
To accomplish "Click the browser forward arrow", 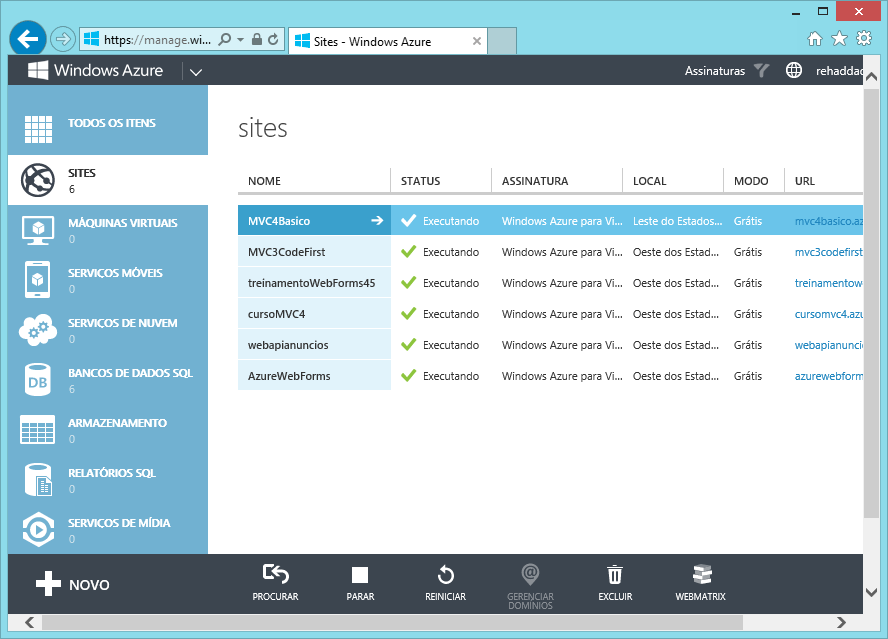I will 62,39.
